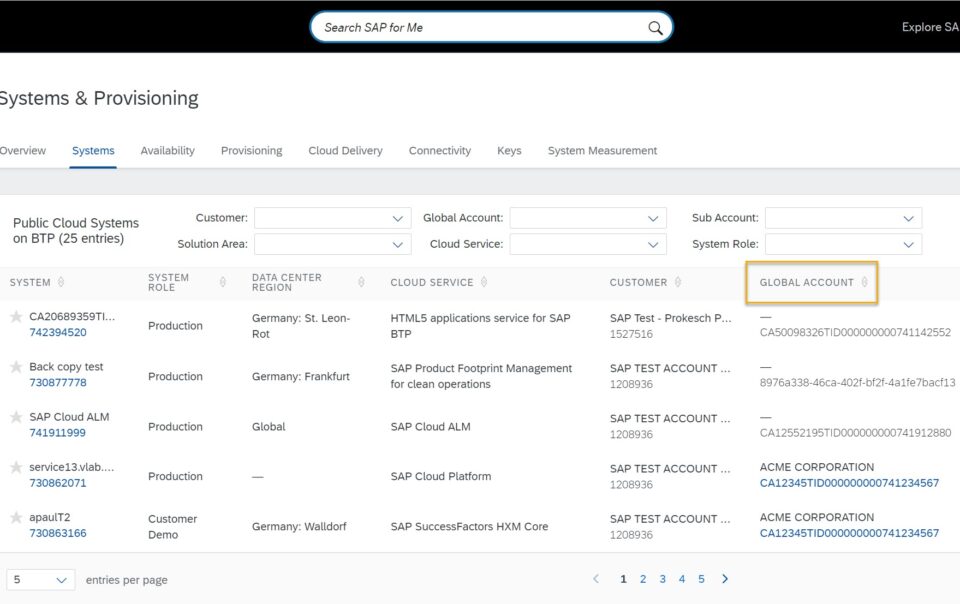Open the Customer filter dropdown

[x=332, y=218]
